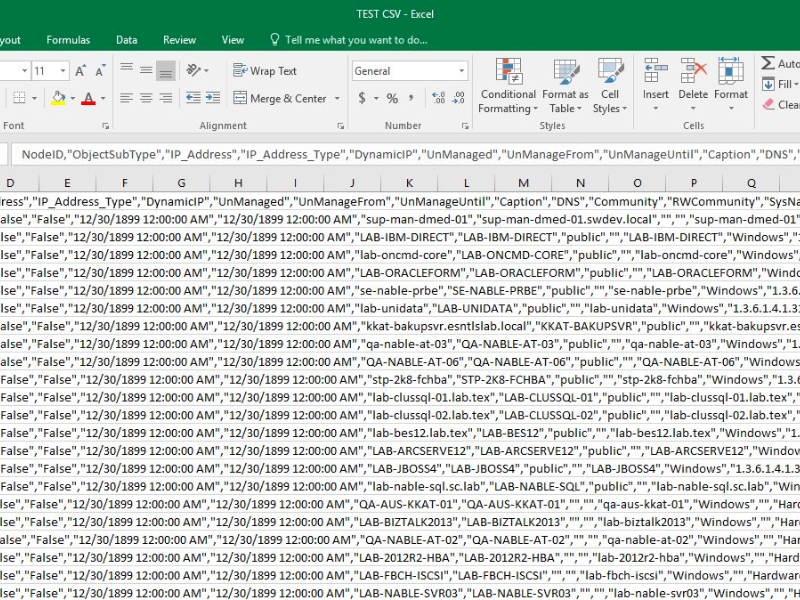Click Tell me what you want to do
Screen dimensions: 800x600
tap(348, 40)
